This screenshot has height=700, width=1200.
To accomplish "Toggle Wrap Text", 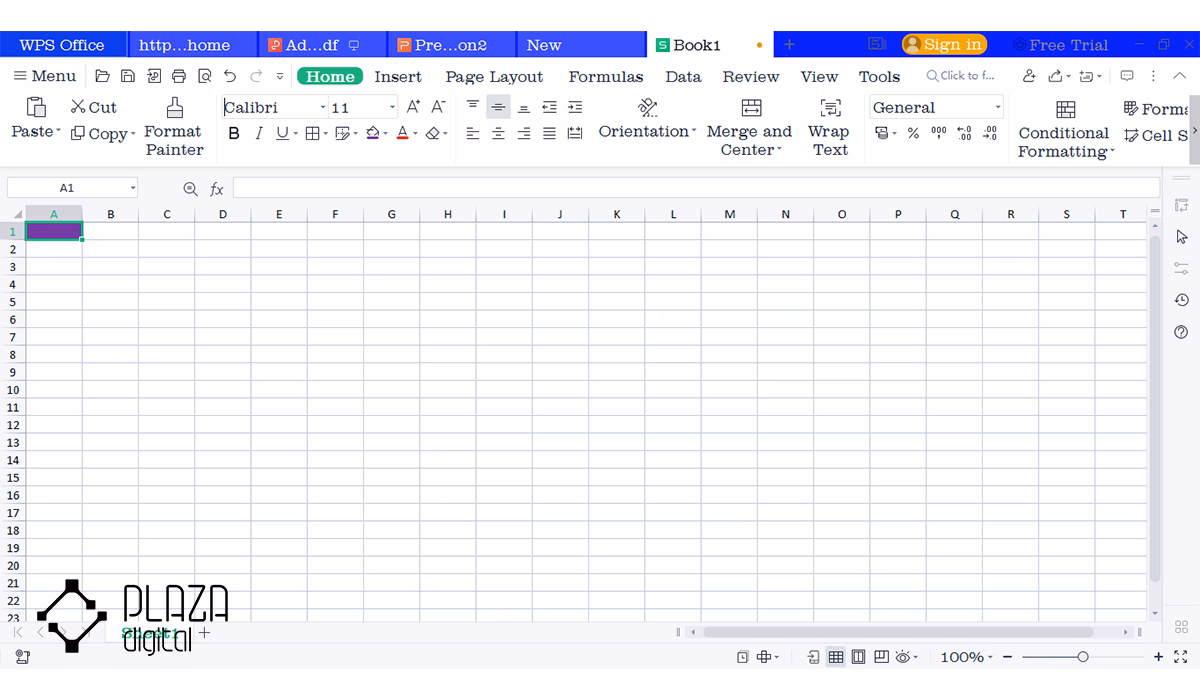I will click(x=830, y=127).
